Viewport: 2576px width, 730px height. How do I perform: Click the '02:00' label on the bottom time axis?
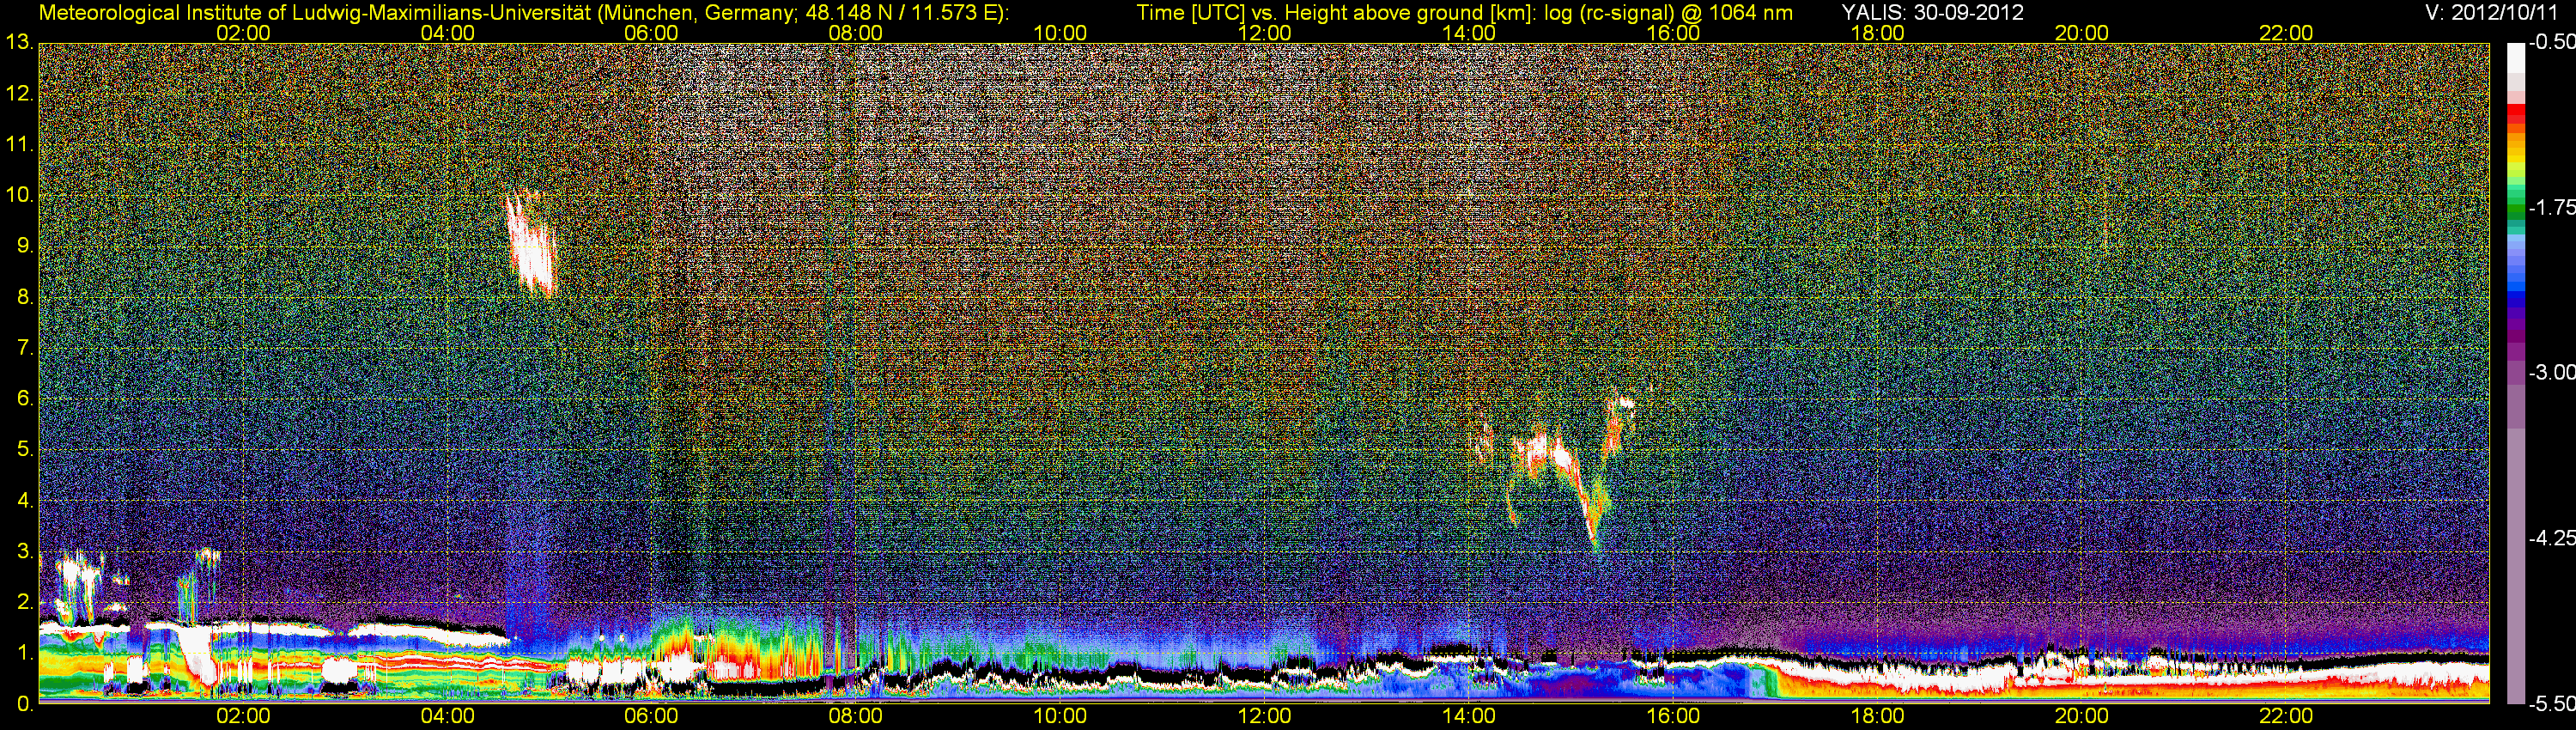click(243, 716)
